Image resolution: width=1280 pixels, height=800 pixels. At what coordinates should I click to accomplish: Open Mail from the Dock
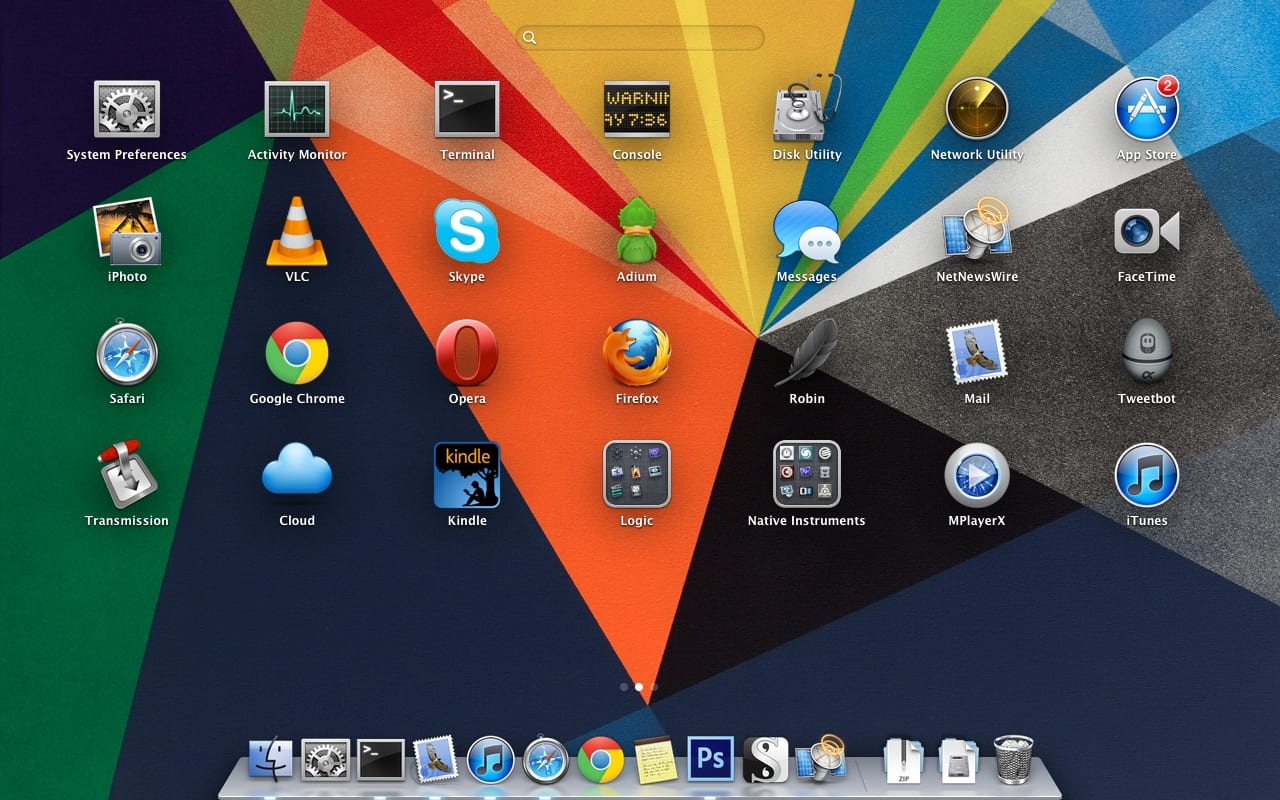[435, 760]
